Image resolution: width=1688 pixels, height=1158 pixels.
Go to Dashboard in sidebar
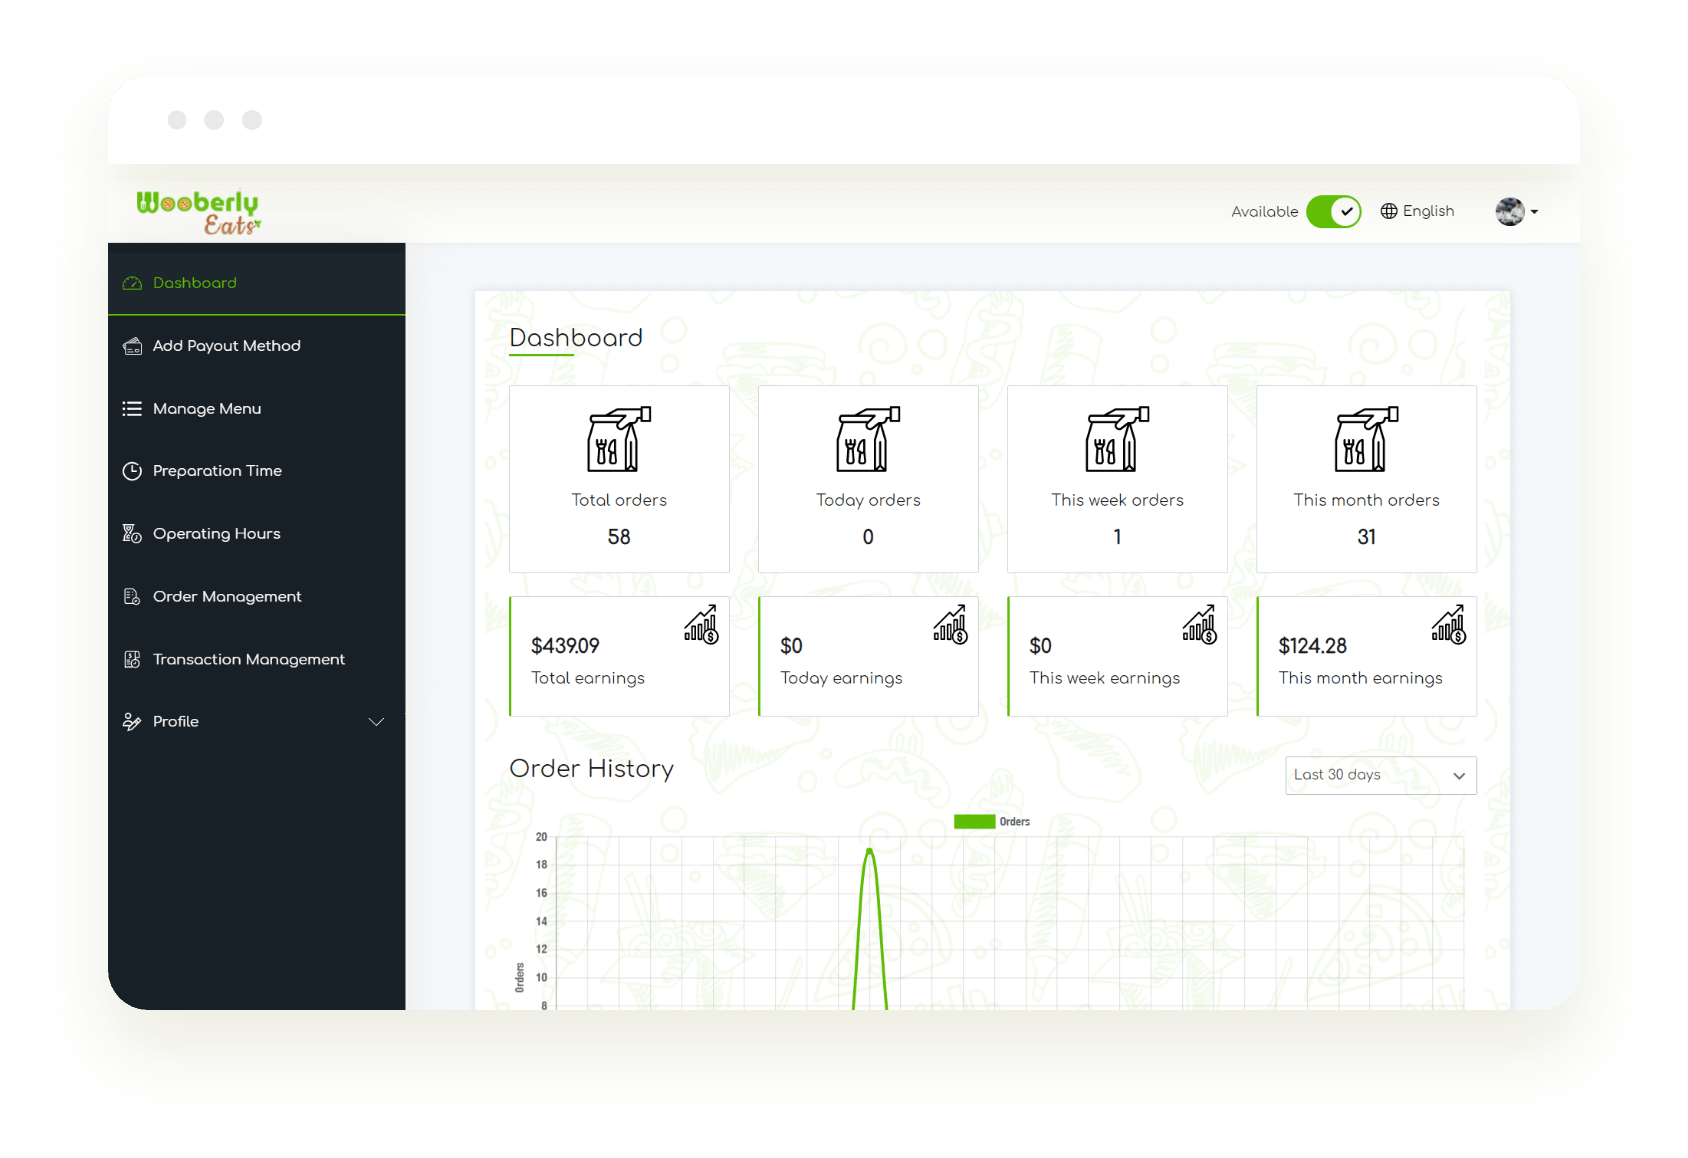pyautogui.click(x=257, y=283)
